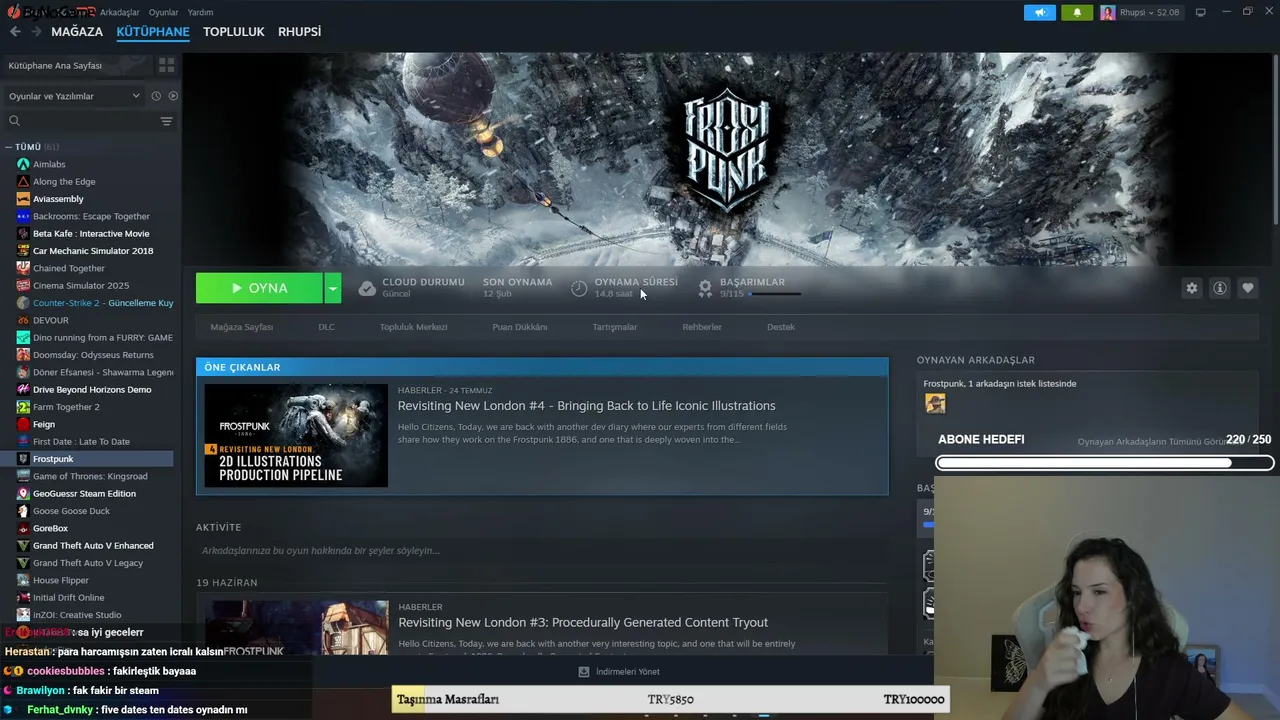Open advanced filter options in library search

coord(166,121)
